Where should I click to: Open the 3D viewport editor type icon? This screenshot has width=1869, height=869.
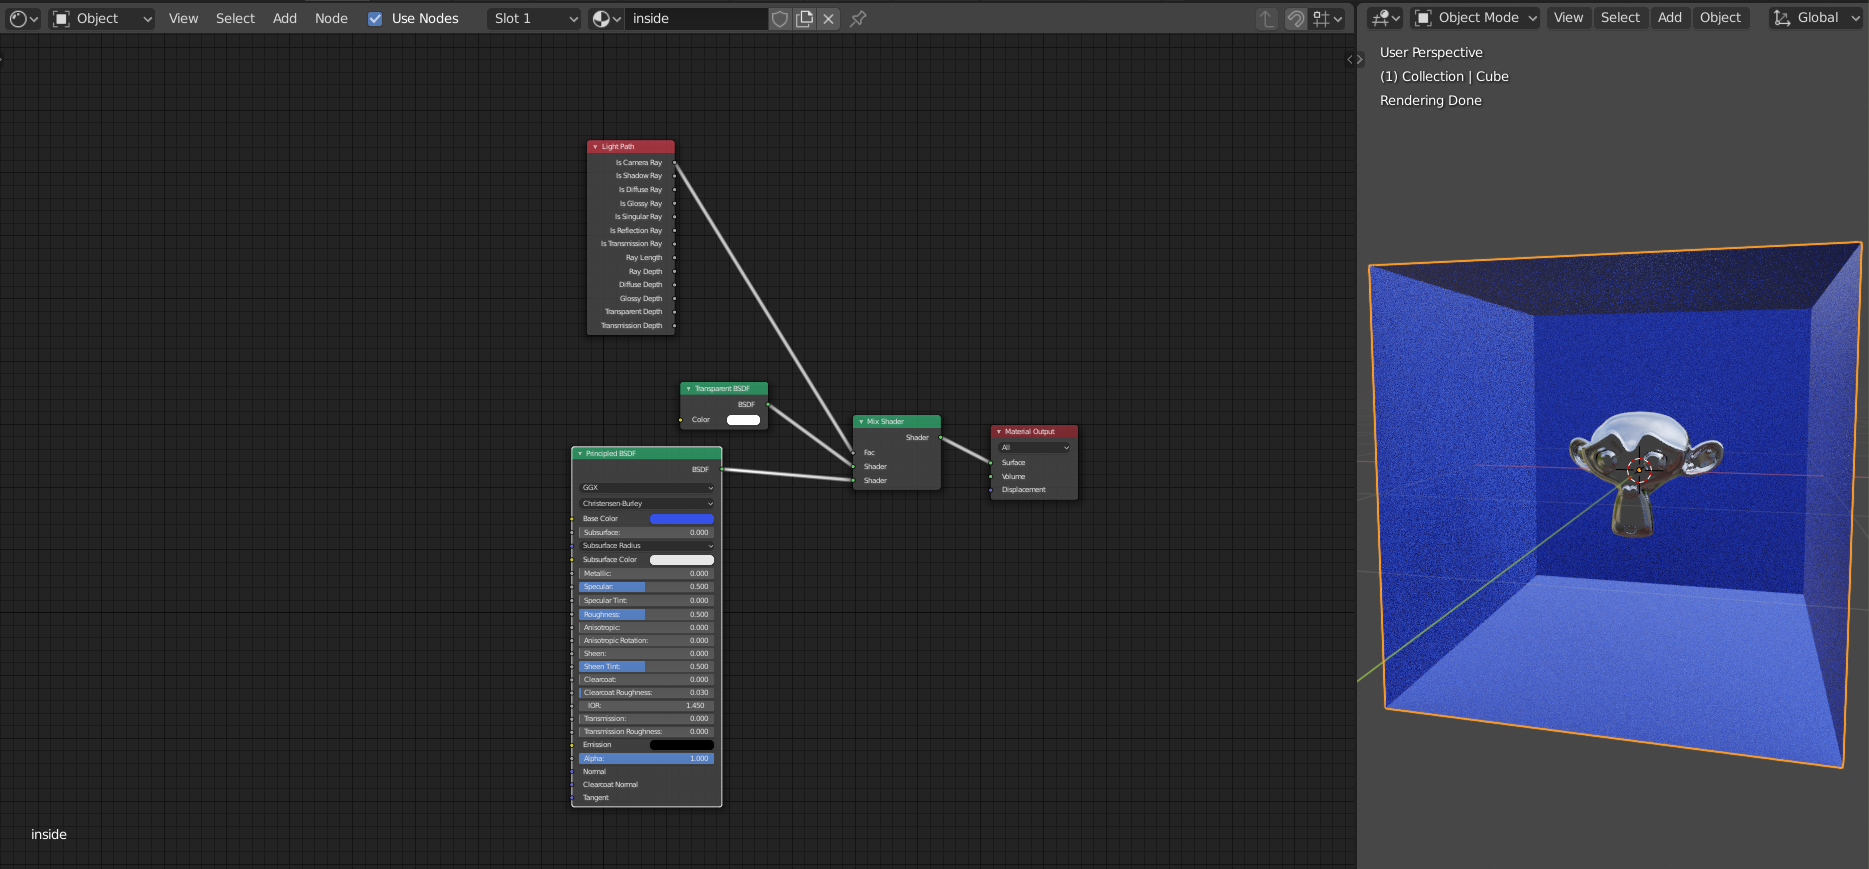[x=1385, y=17]
